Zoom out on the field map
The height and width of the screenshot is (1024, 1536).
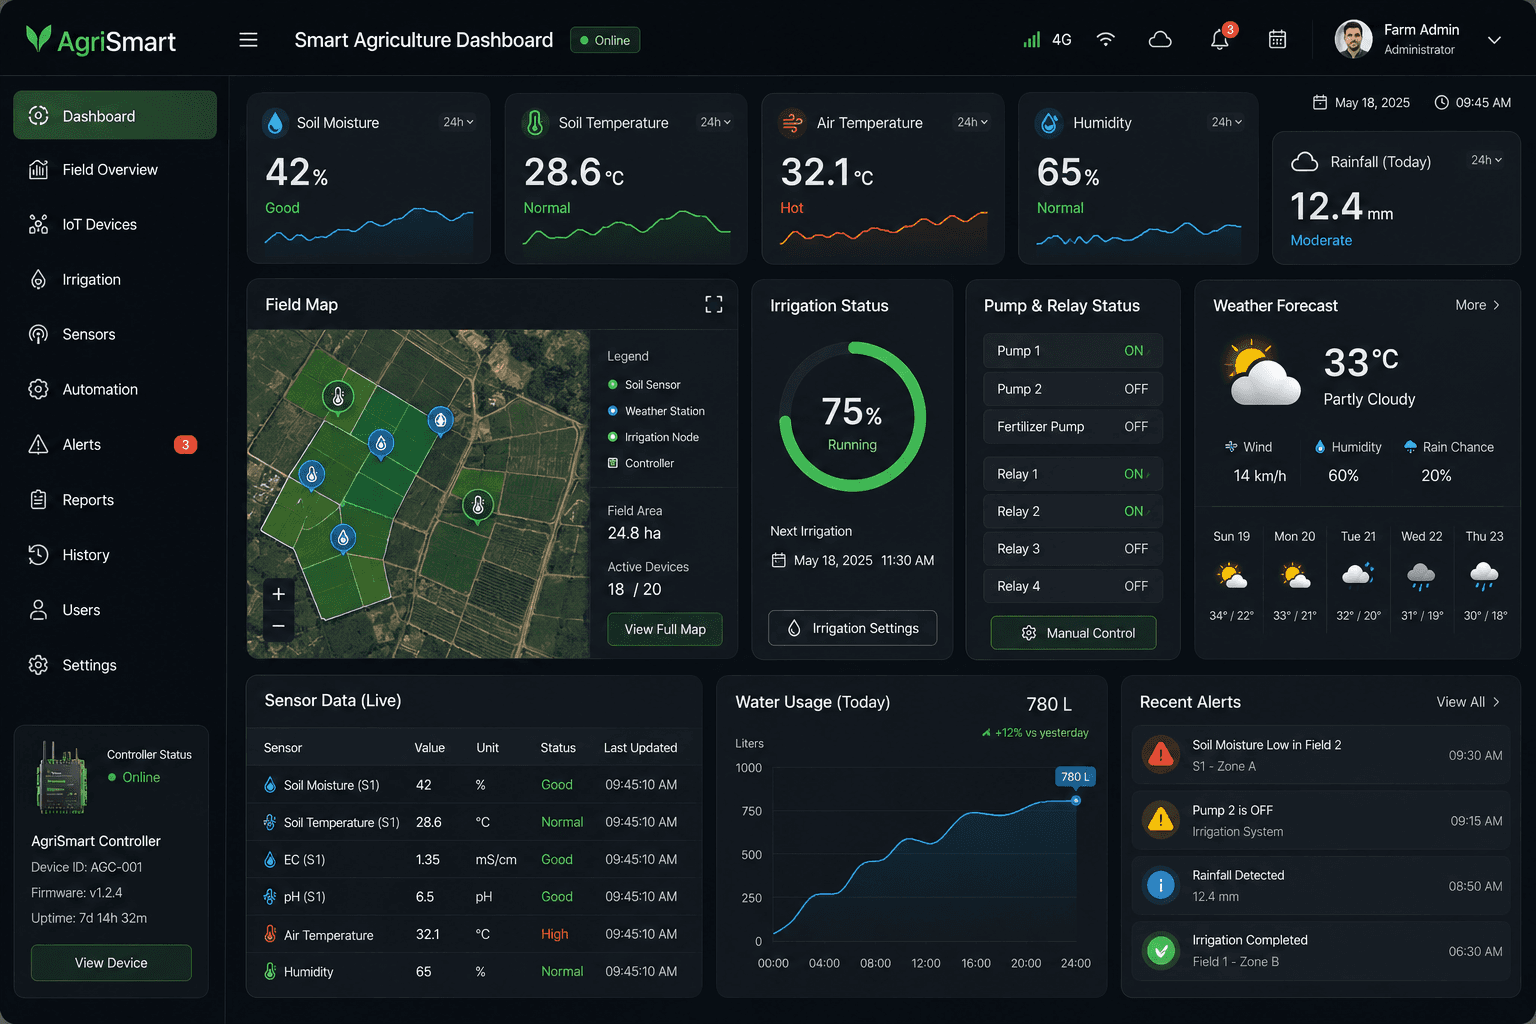click(278, 626)
